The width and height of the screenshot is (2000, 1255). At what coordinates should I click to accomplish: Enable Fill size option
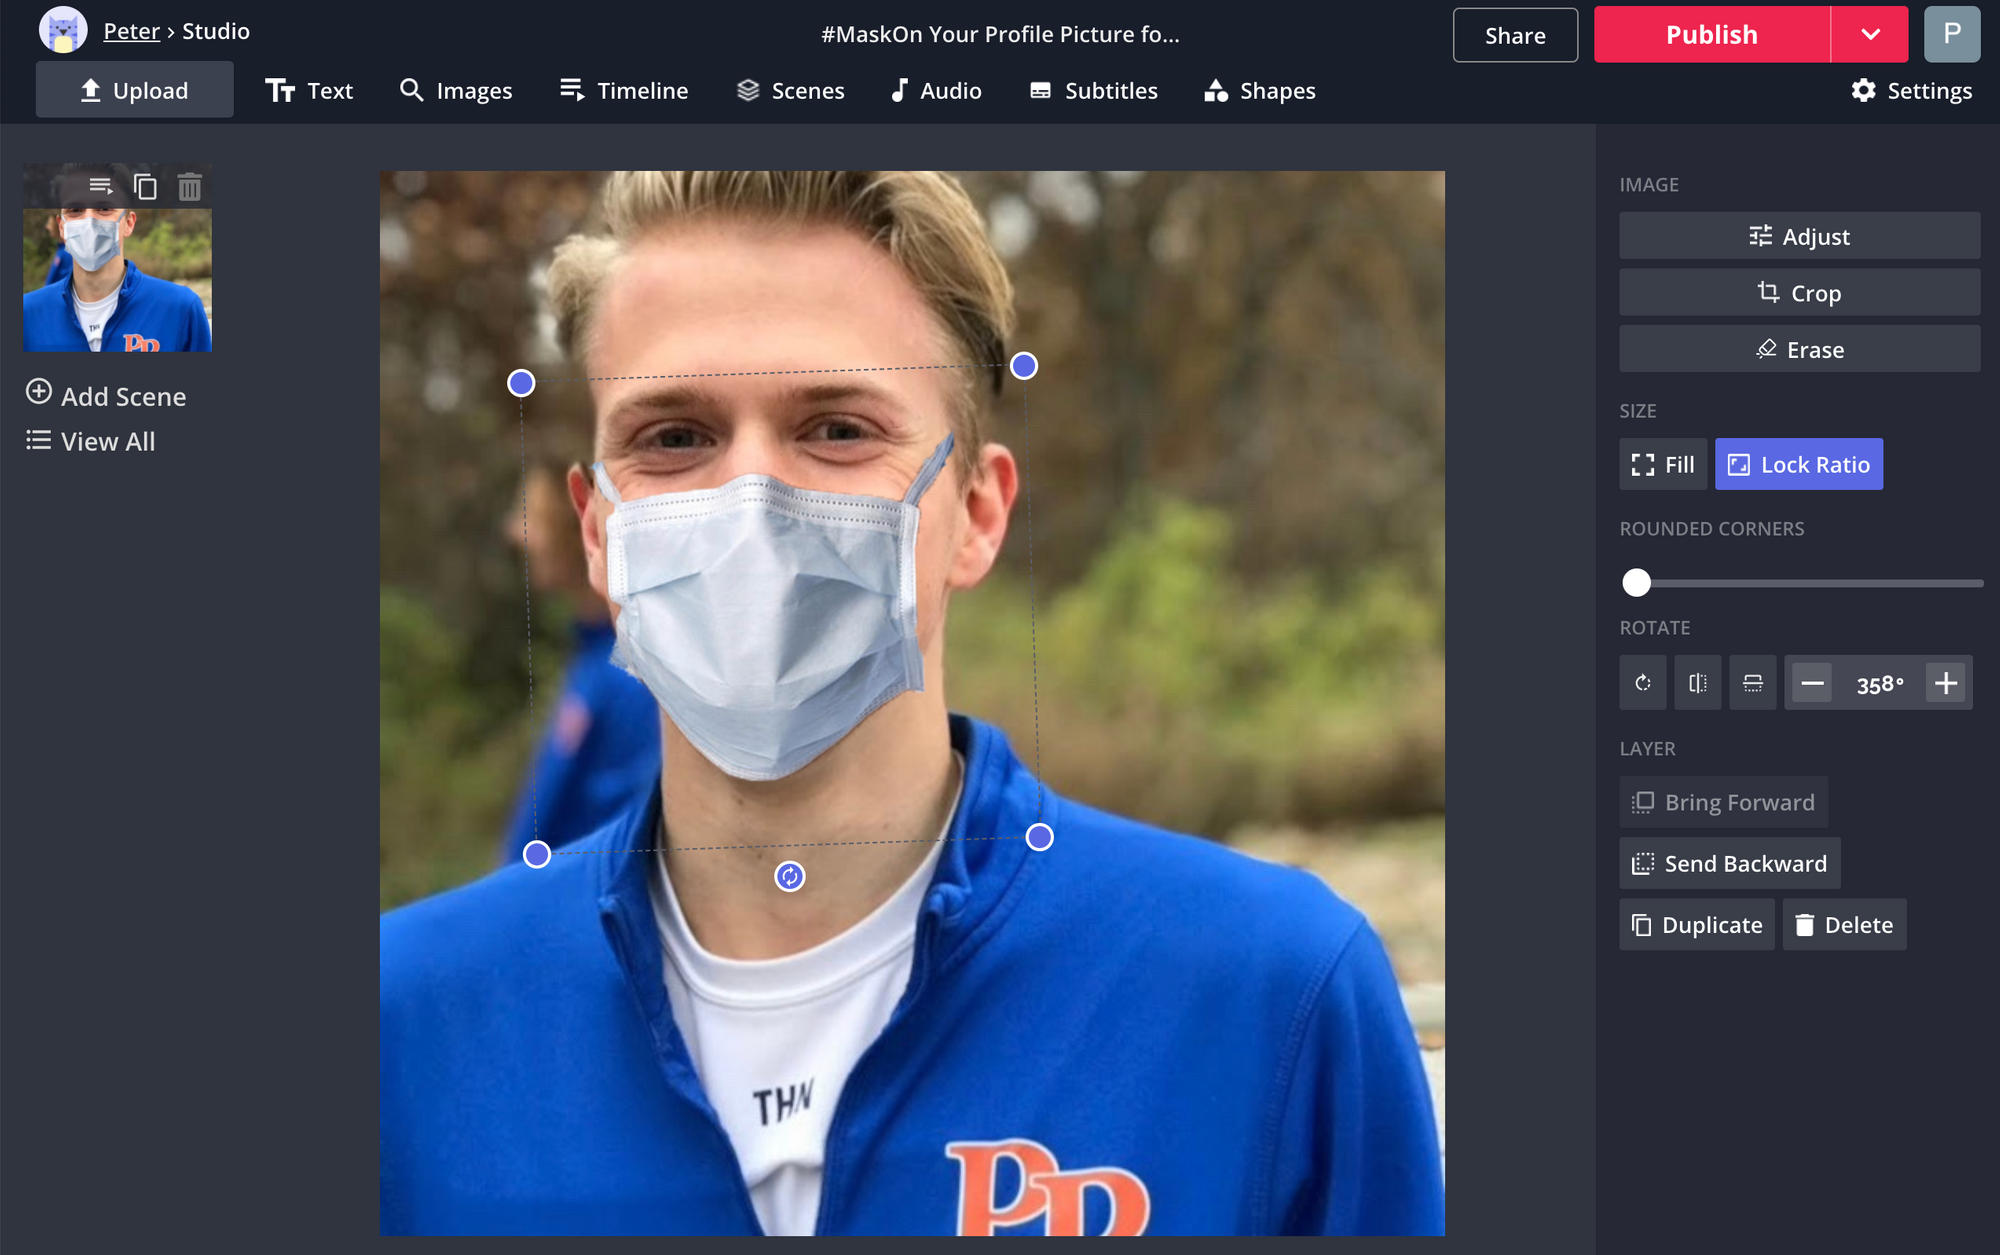pos(1662,465)
